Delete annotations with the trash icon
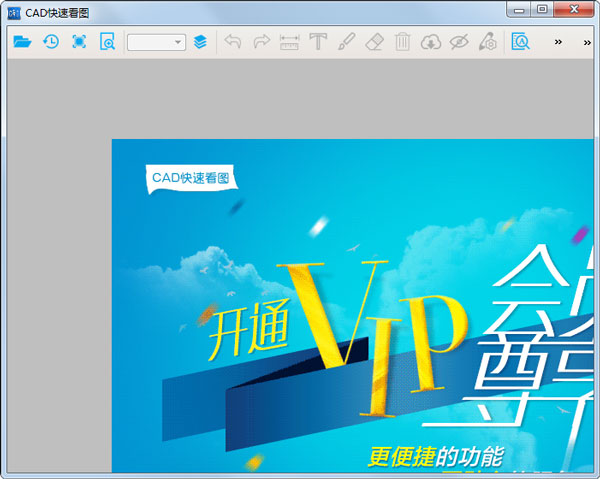This screenshot has width=600, height=479. (403, 42)
